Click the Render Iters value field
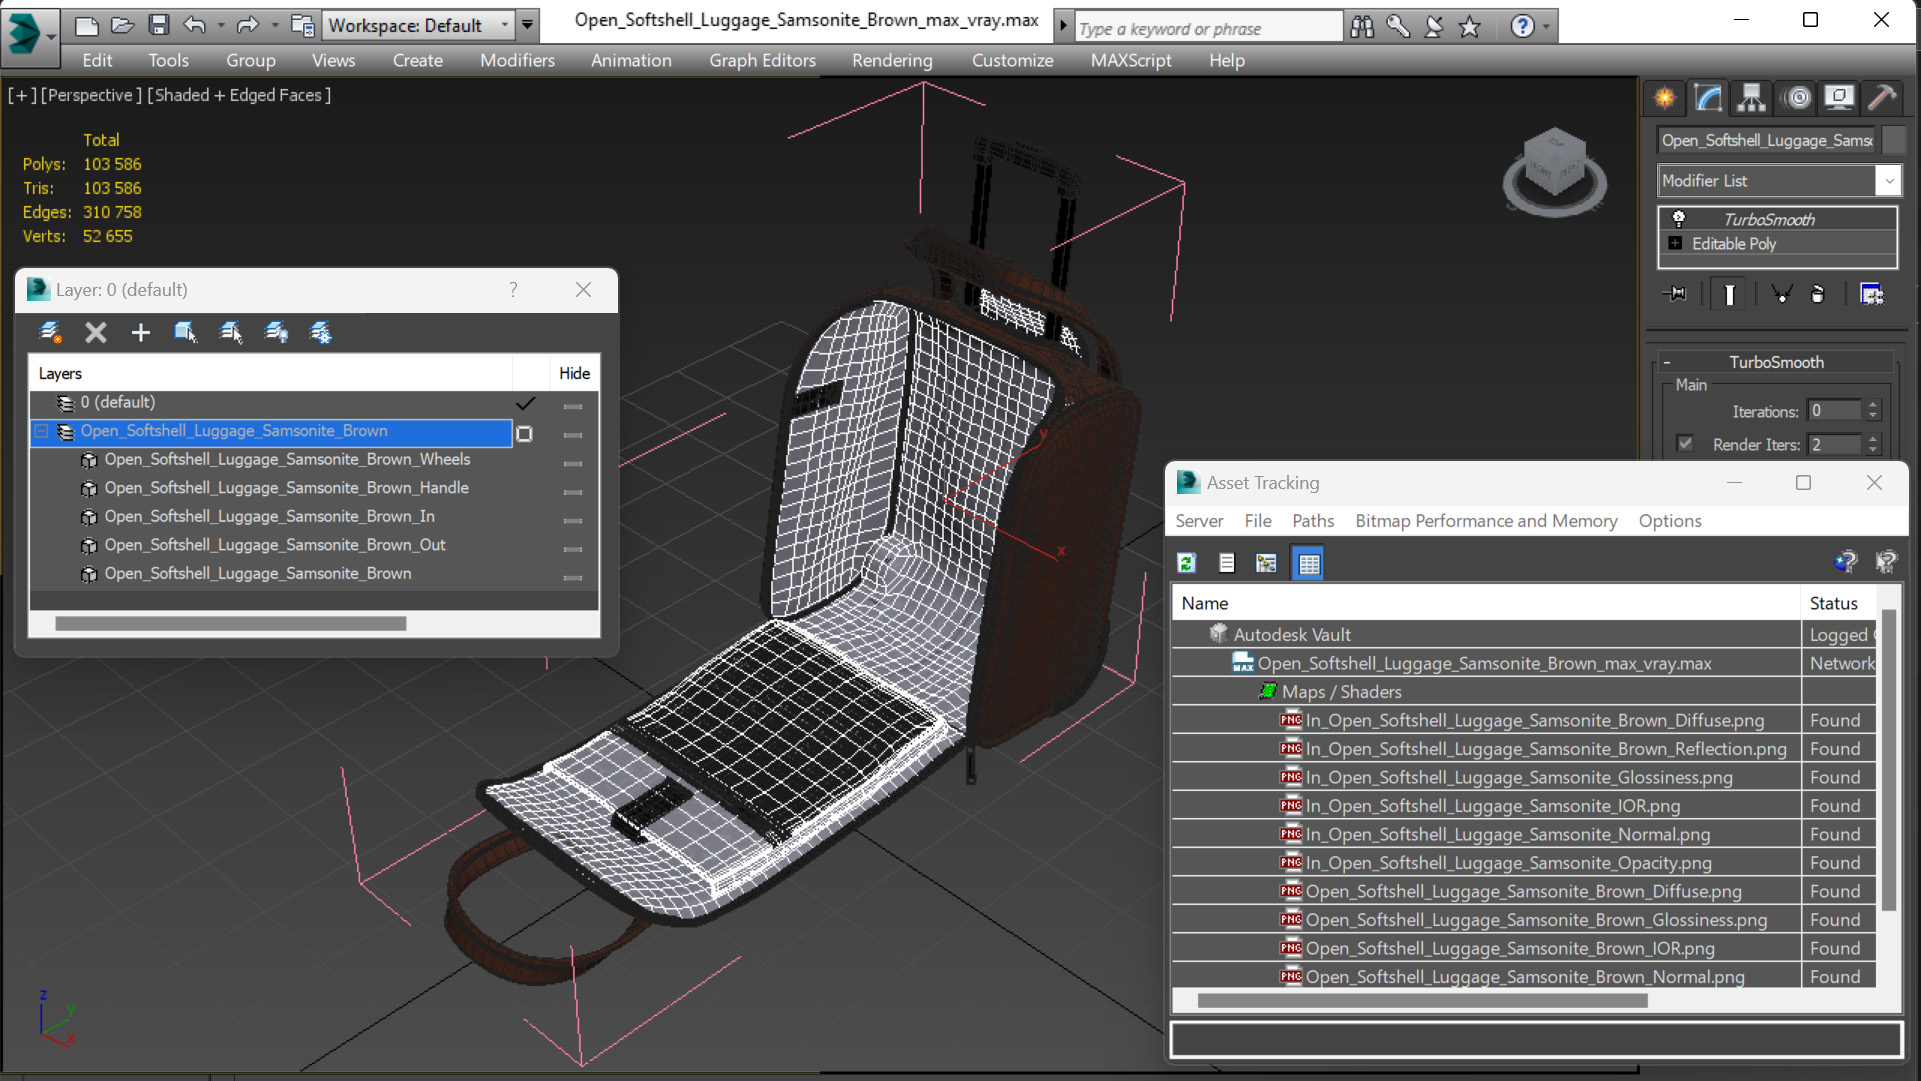Image resolution: width=1921 pixels, height=1081 pixels. tap(1835, 444)
